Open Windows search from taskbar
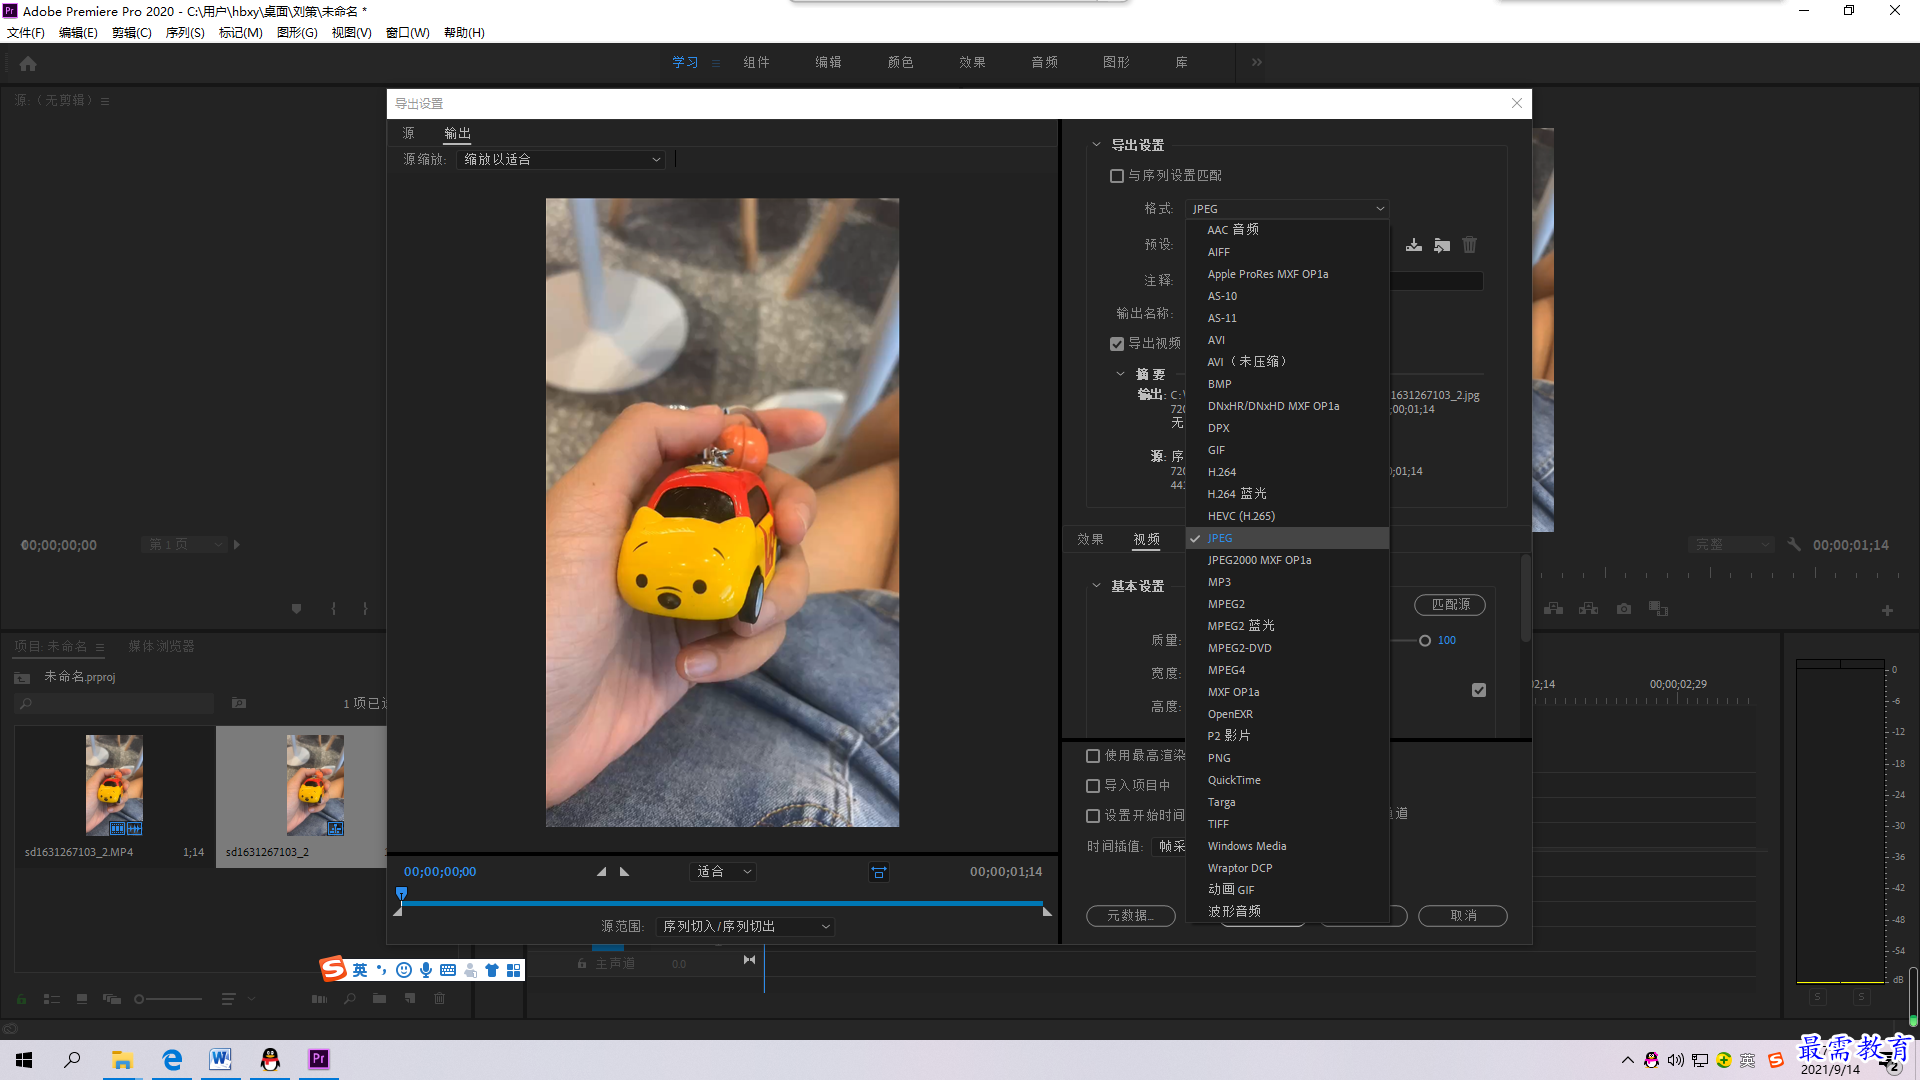The width and height of the screenshot is (1920, 1080). pos(72,1060)
